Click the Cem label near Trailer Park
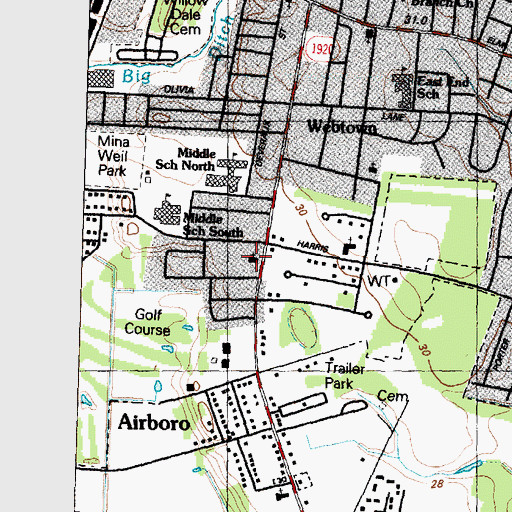 point(392,396)
